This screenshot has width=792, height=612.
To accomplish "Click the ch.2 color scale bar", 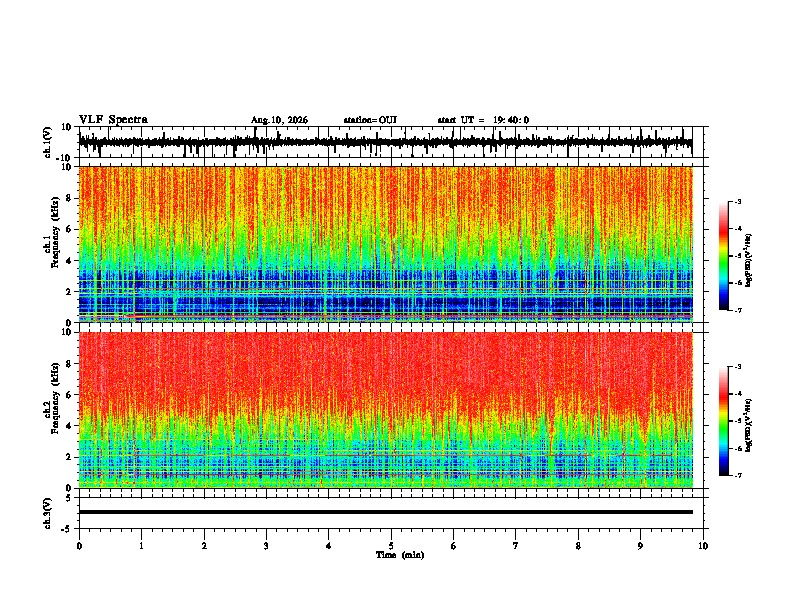I will click(x=724, y=421).
